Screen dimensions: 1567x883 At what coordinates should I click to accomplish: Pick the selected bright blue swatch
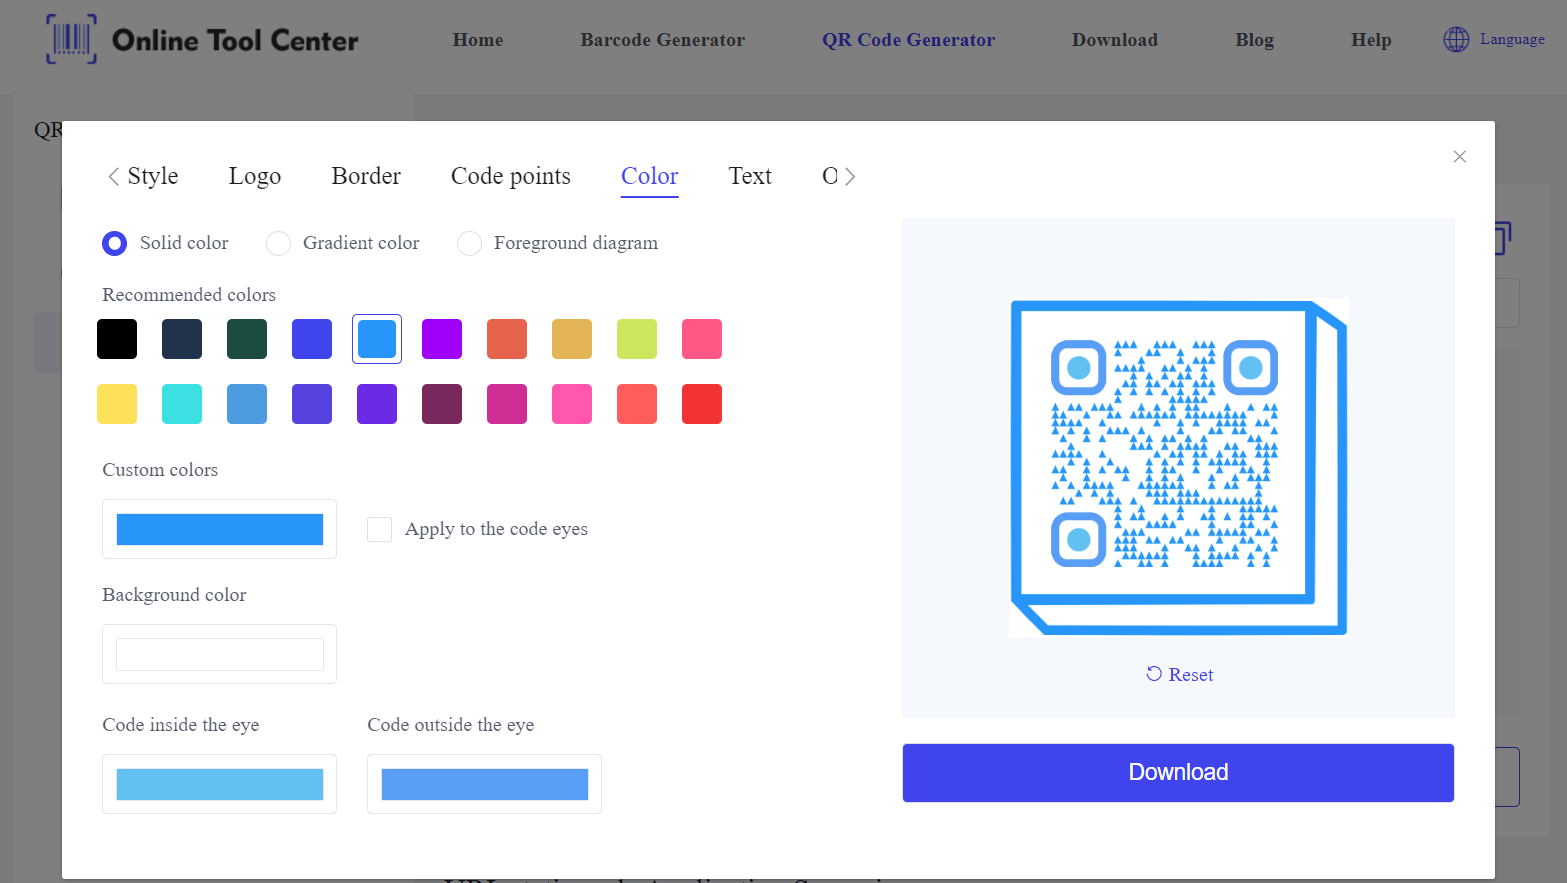point(377,339)
